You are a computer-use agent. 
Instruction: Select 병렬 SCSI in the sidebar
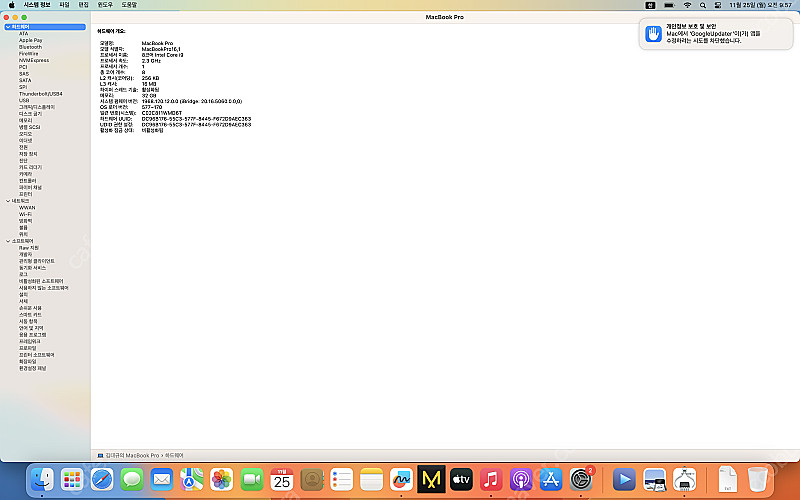click(30, 127)
